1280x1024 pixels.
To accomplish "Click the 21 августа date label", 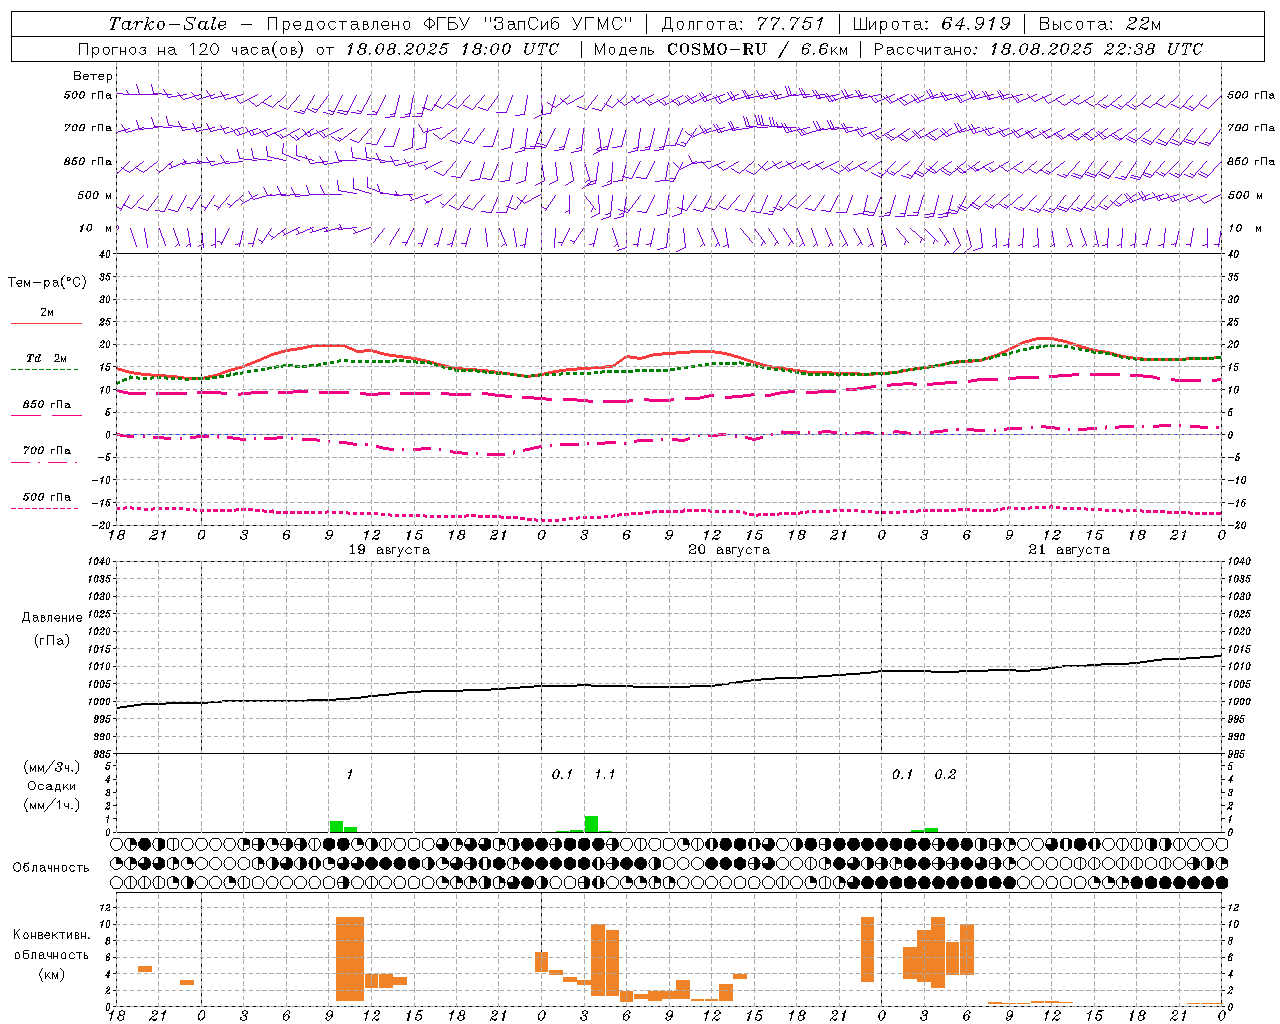I will pyautogui.click(x=1069, y=550).
